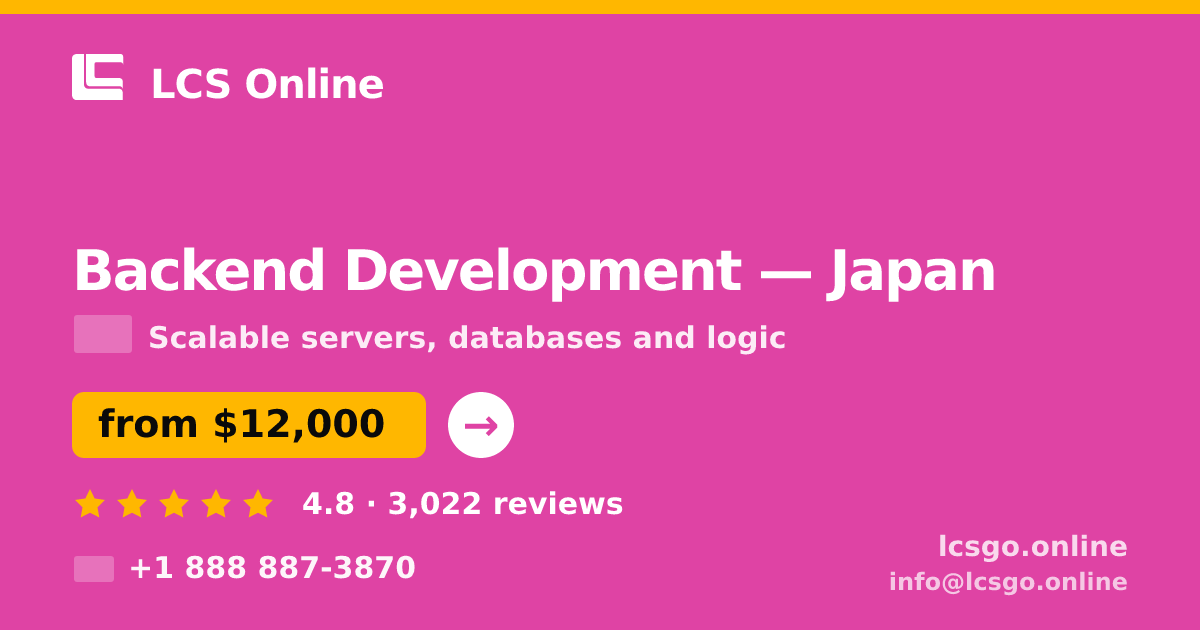Click 'Scalable servers, databases and logic' subtitle

point(467,338)
